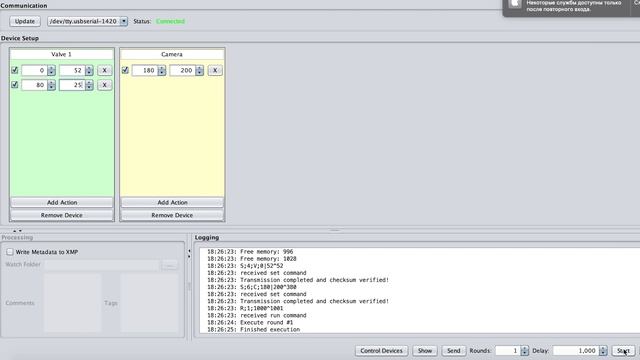Screen dimensions: 640x360
Task: Click Remove Device under Camera
Action: point(172,215)
